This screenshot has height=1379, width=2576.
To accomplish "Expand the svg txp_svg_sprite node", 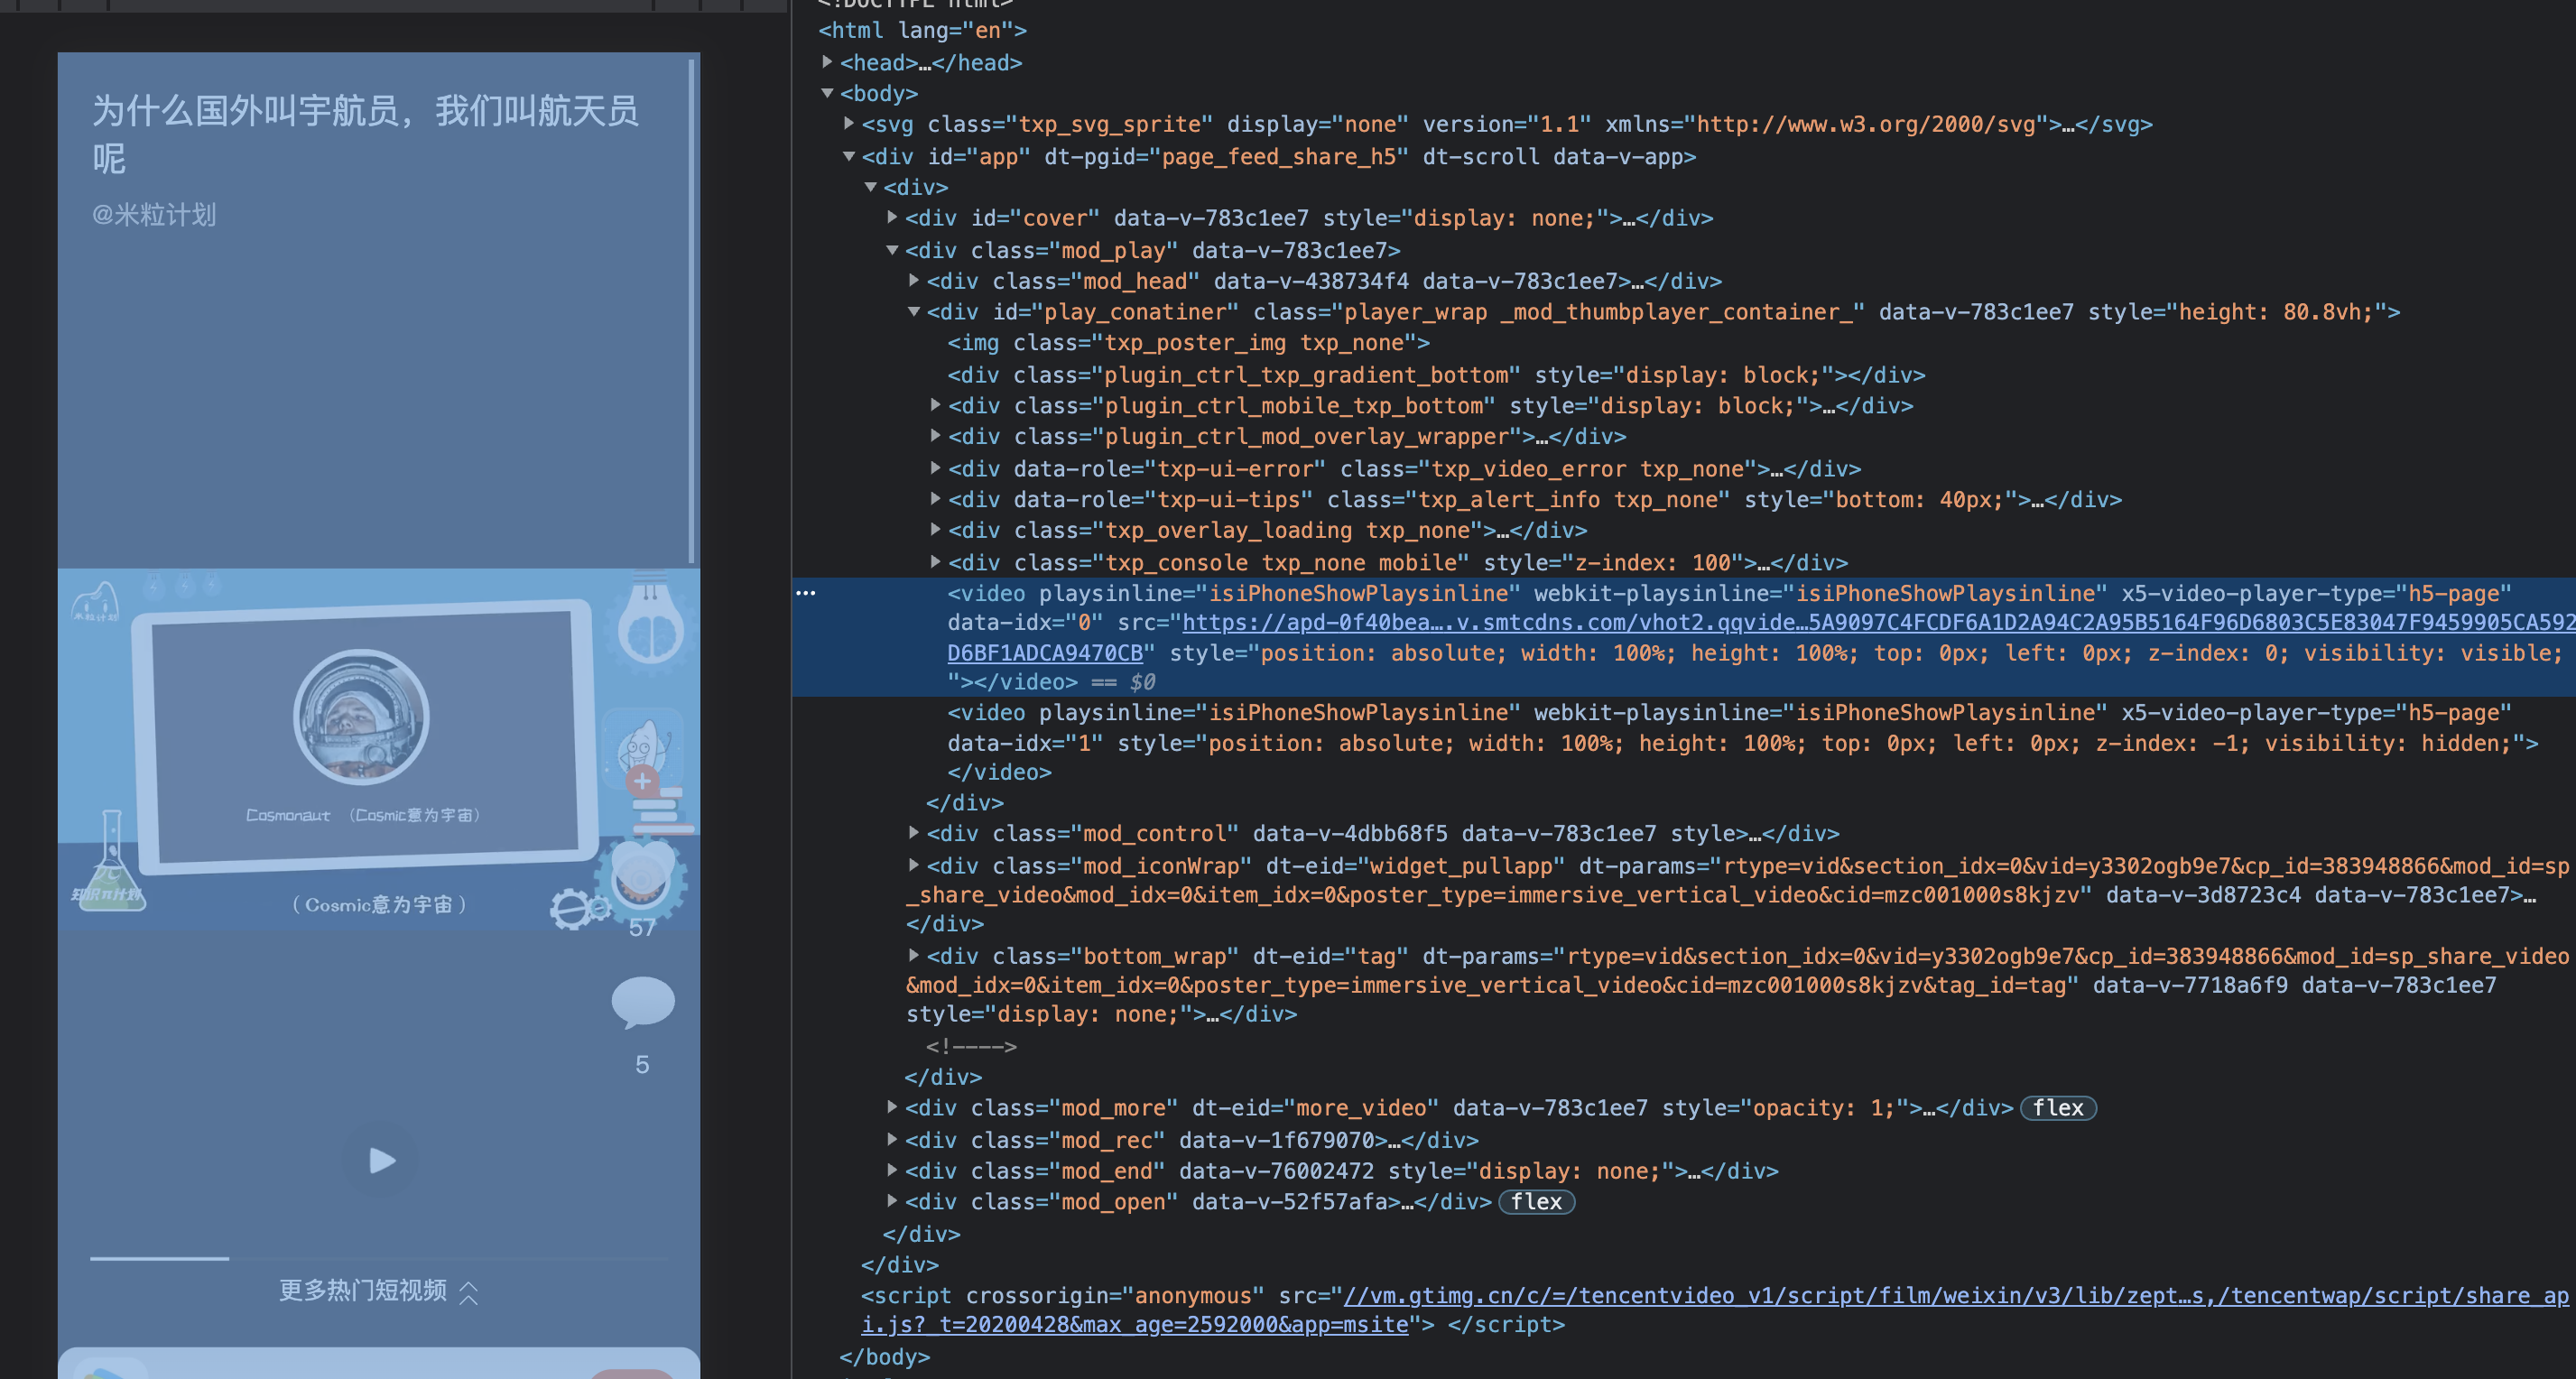I will pos(849,124).
